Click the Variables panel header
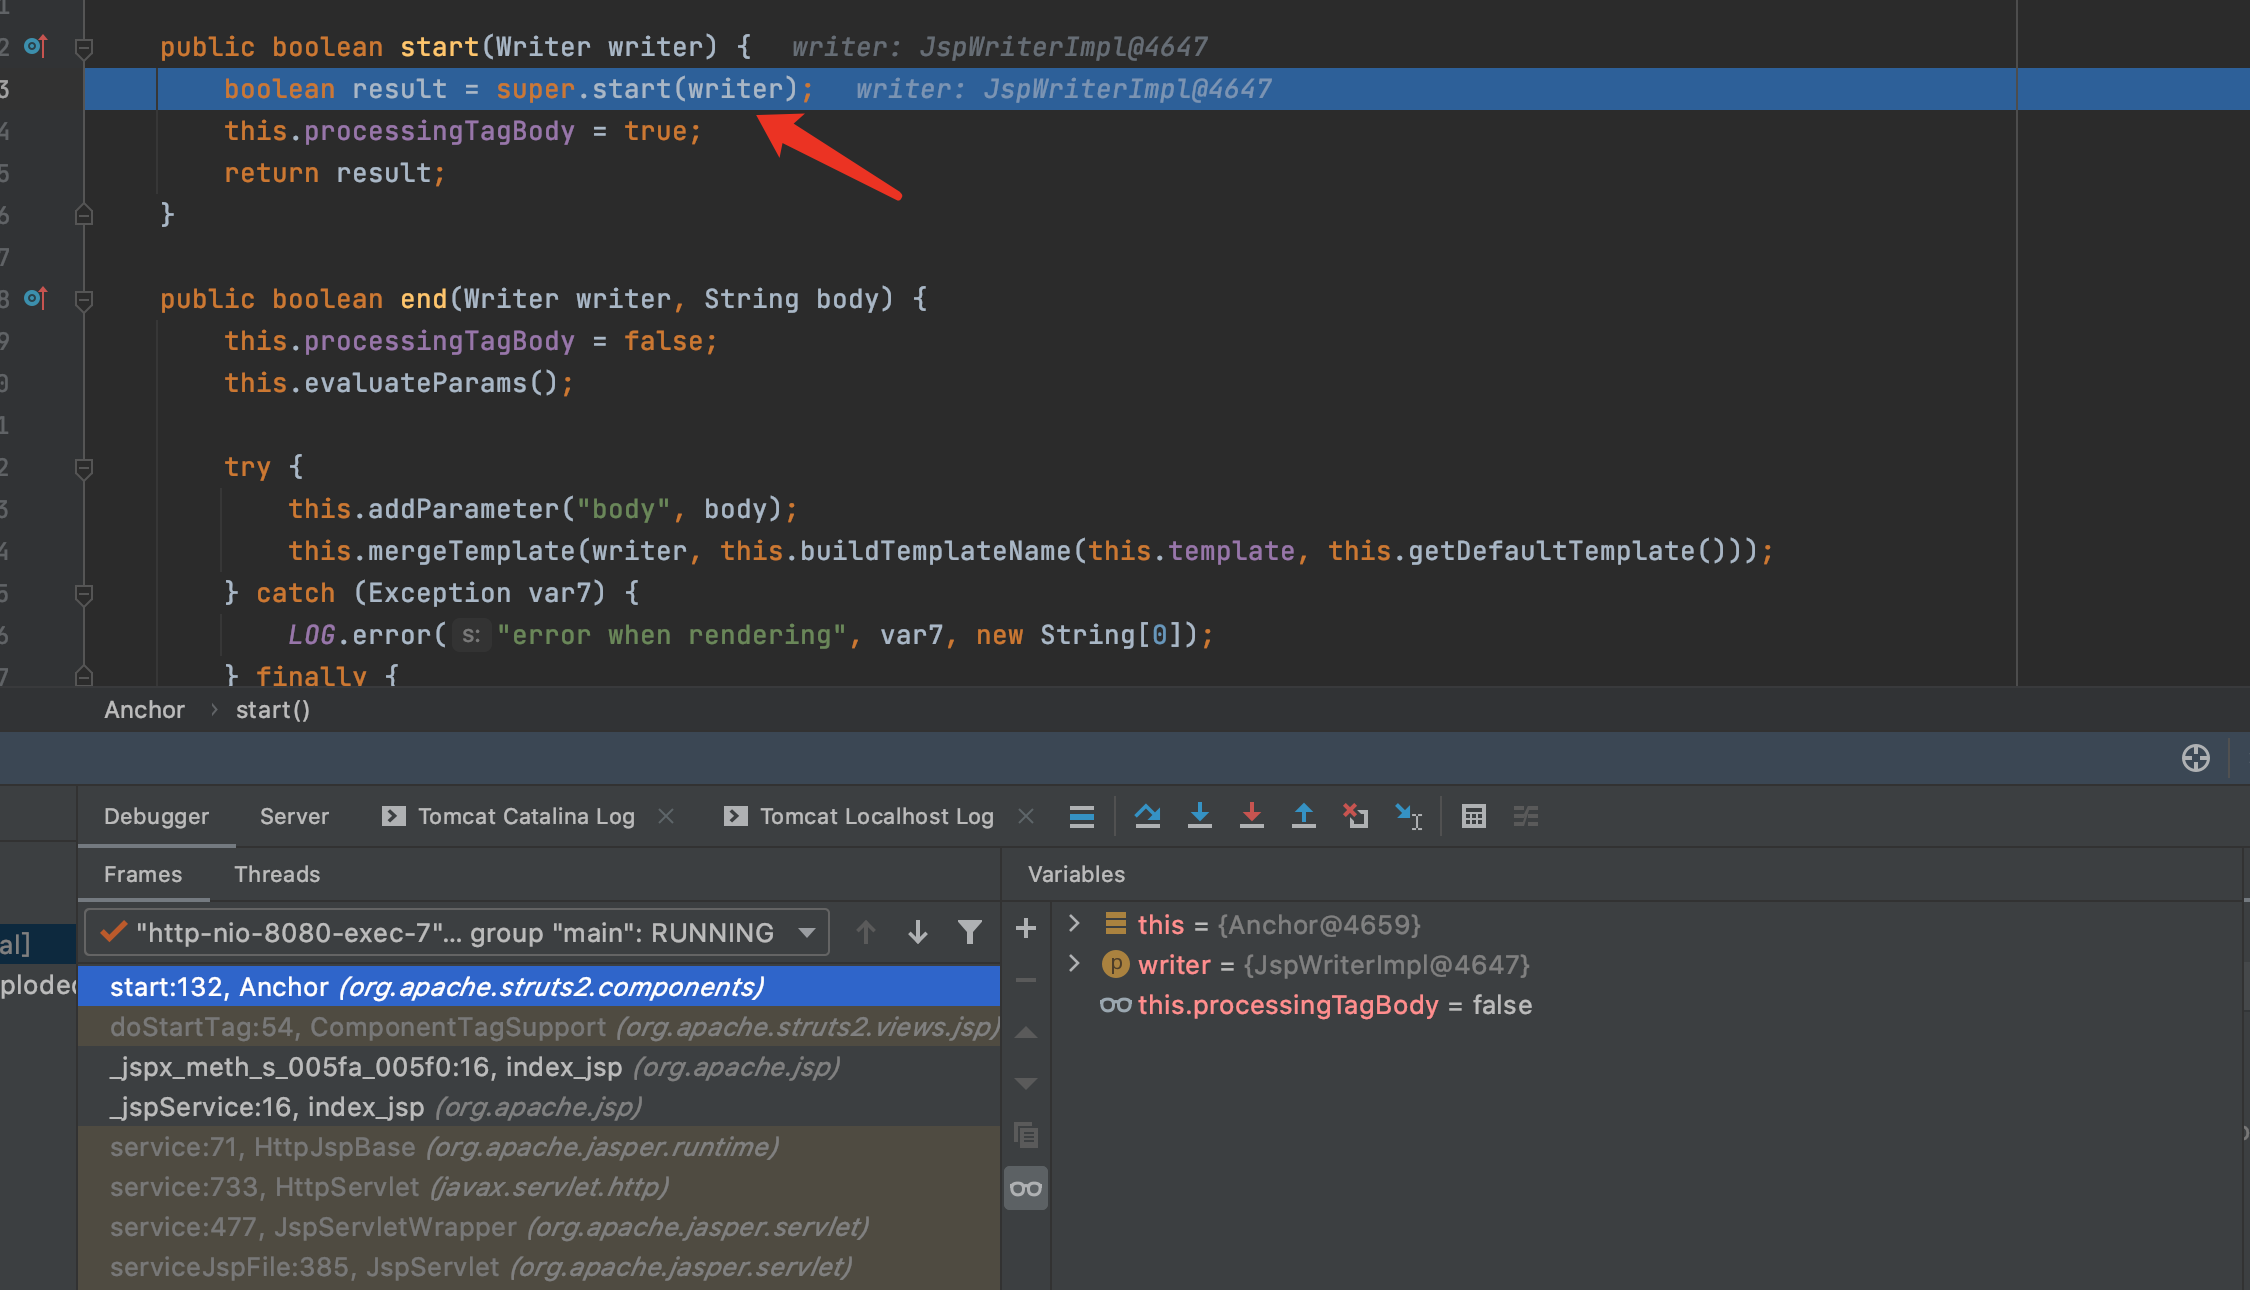Viewport: 2250px width, 1290px height. coord(1076,874)
